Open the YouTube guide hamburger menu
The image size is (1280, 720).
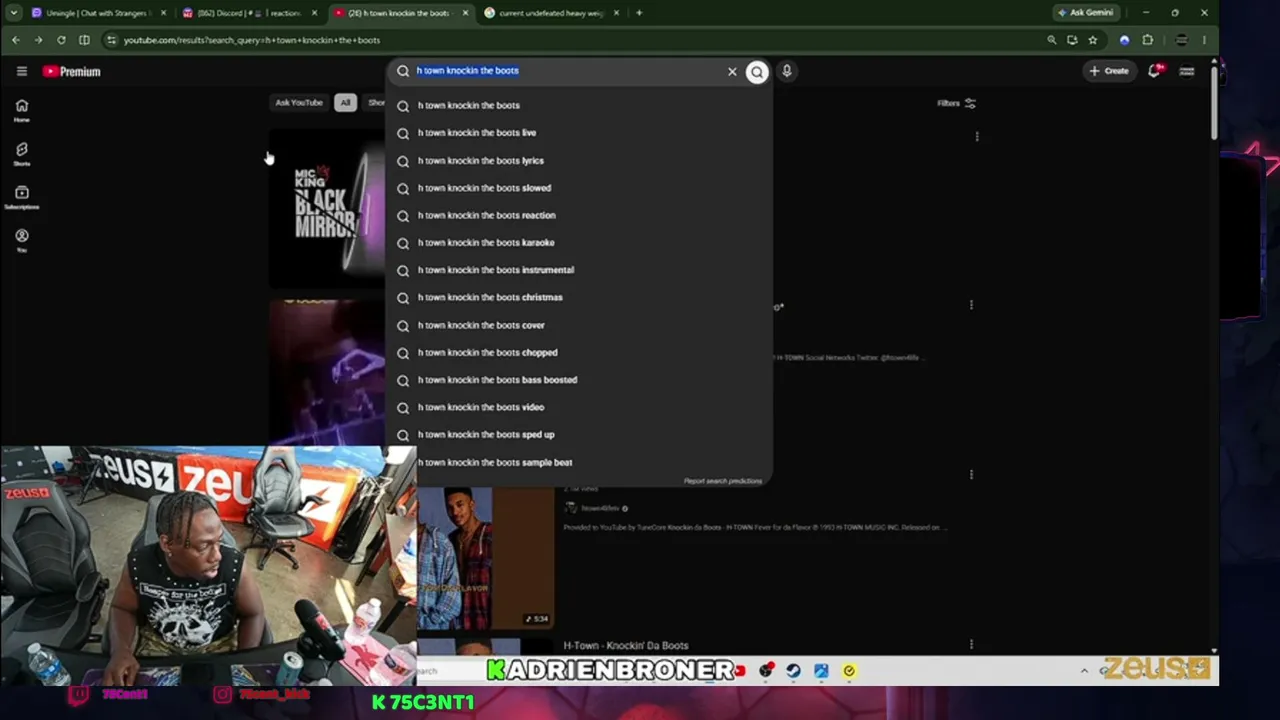21,71
